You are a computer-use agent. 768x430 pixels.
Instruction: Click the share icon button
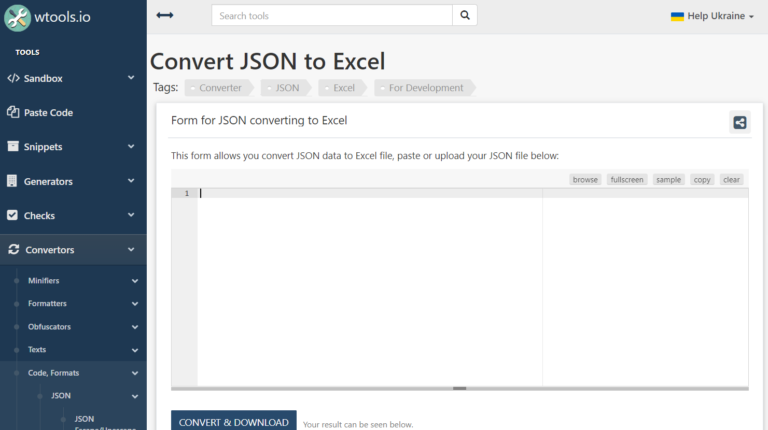pyautogui.click(x=739, y=122)
